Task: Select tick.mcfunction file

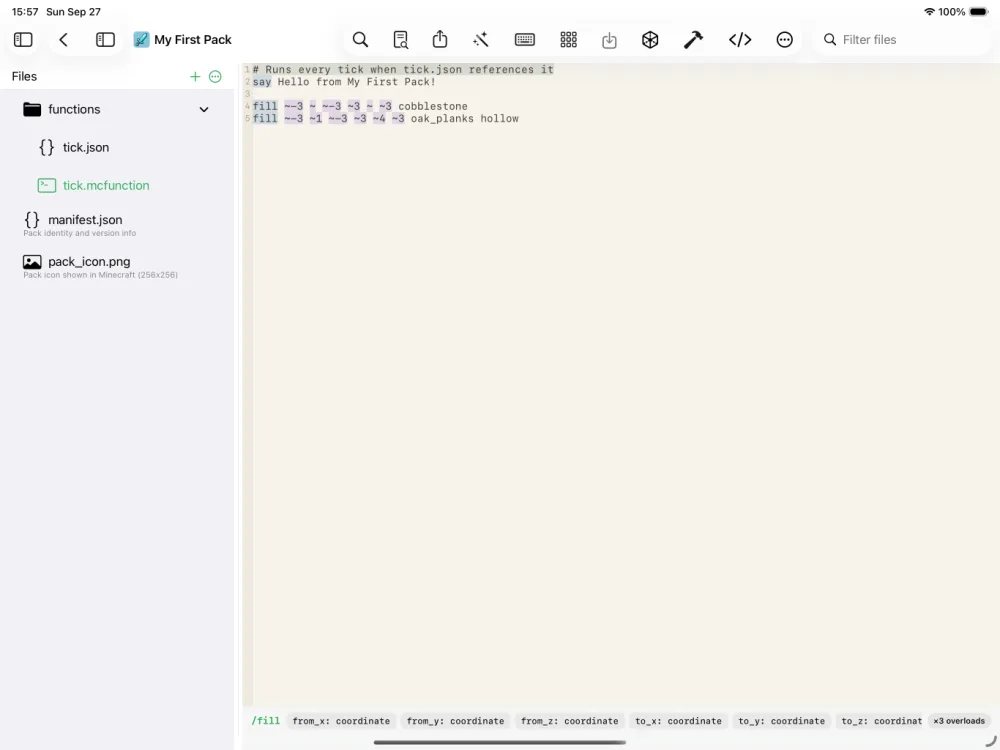Action: coord(106,186)
